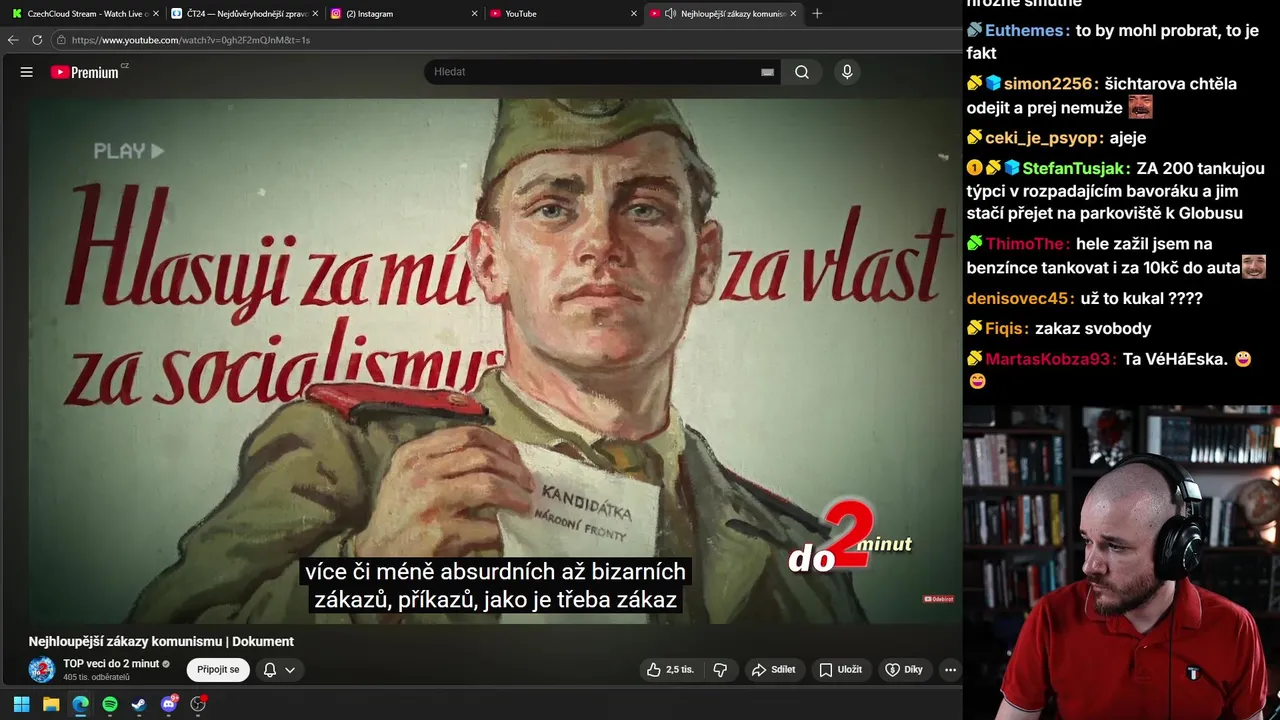Open File Explorer from taskbar
The height and width of the screenshot is (720, 1280).
click(x=51, y=704)
